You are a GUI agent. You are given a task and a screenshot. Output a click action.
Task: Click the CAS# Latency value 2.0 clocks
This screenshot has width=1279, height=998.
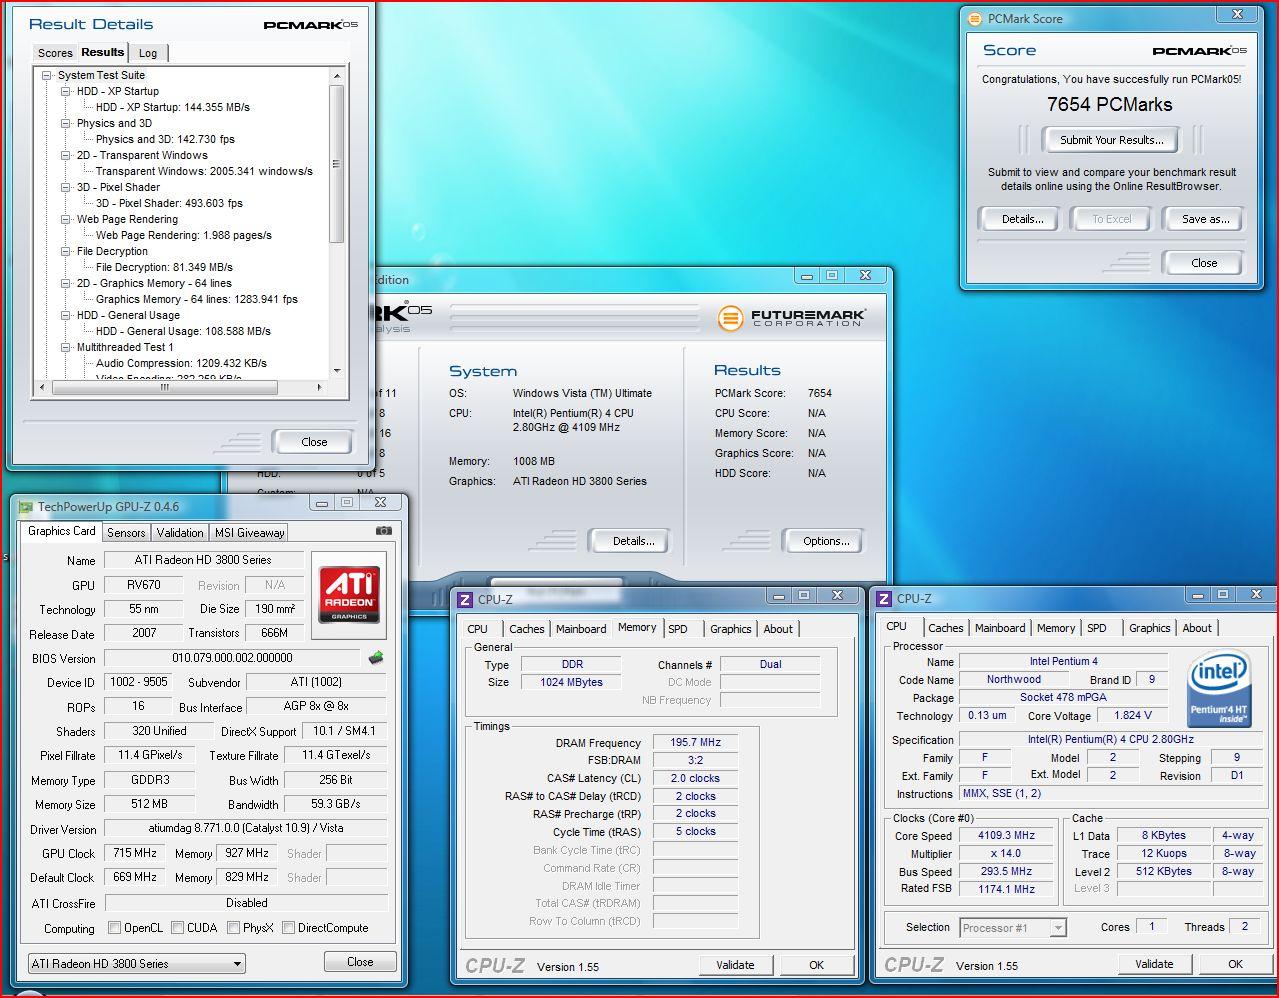click(695, 778)
